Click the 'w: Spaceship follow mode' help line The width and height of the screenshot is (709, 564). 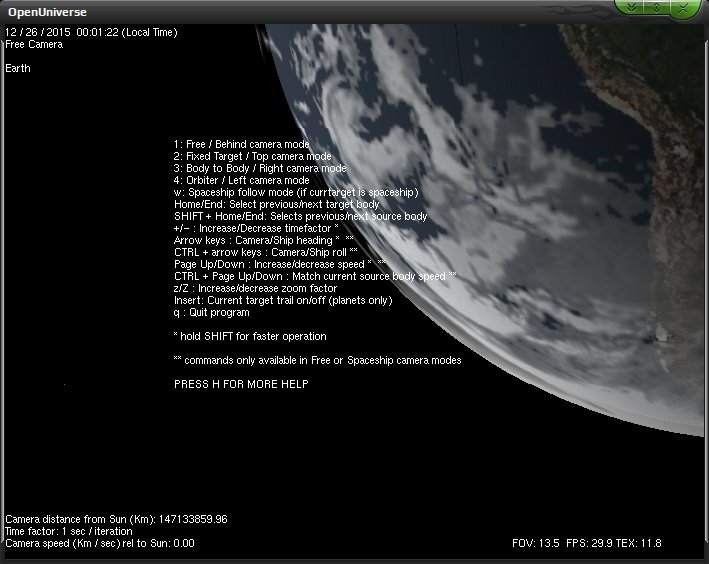[296, 192]
